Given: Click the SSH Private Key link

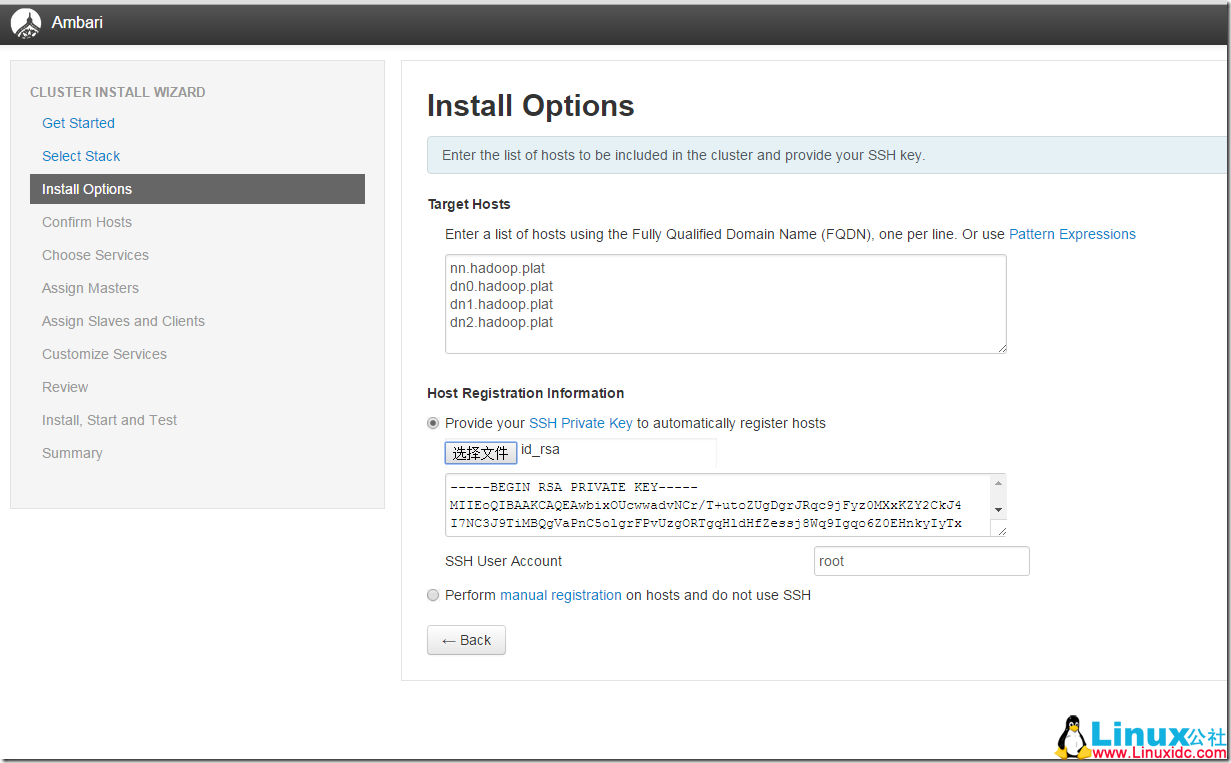Looking at the screenshot, I should click(580, 423).
